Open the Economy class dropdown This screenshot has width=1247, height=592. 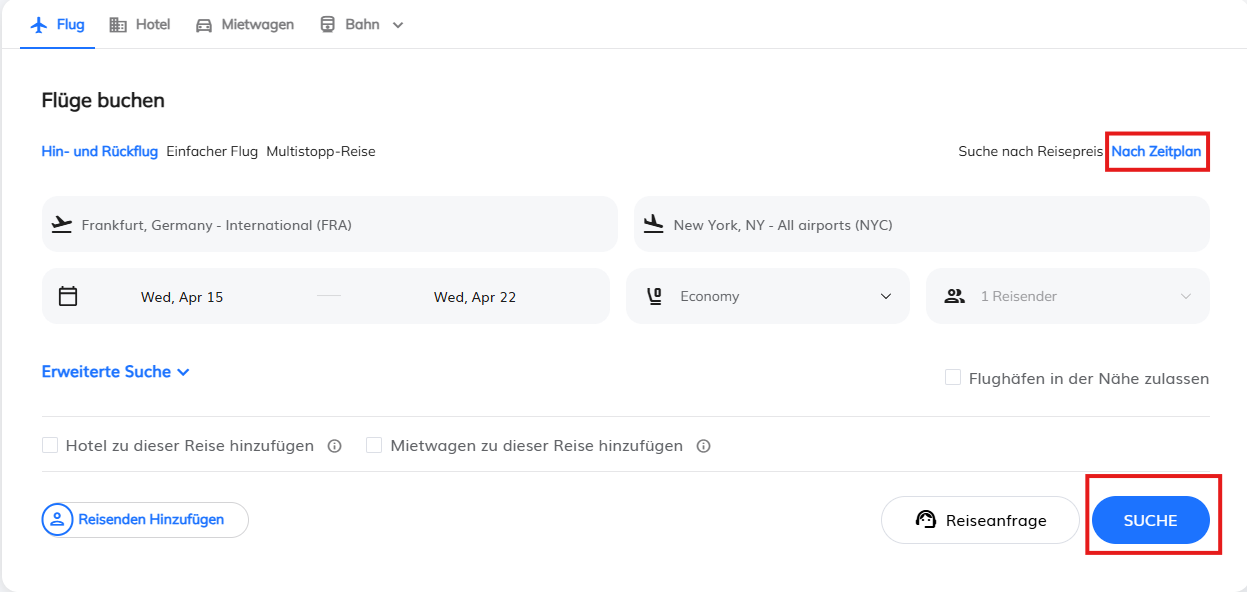click(x=885, y=296)
